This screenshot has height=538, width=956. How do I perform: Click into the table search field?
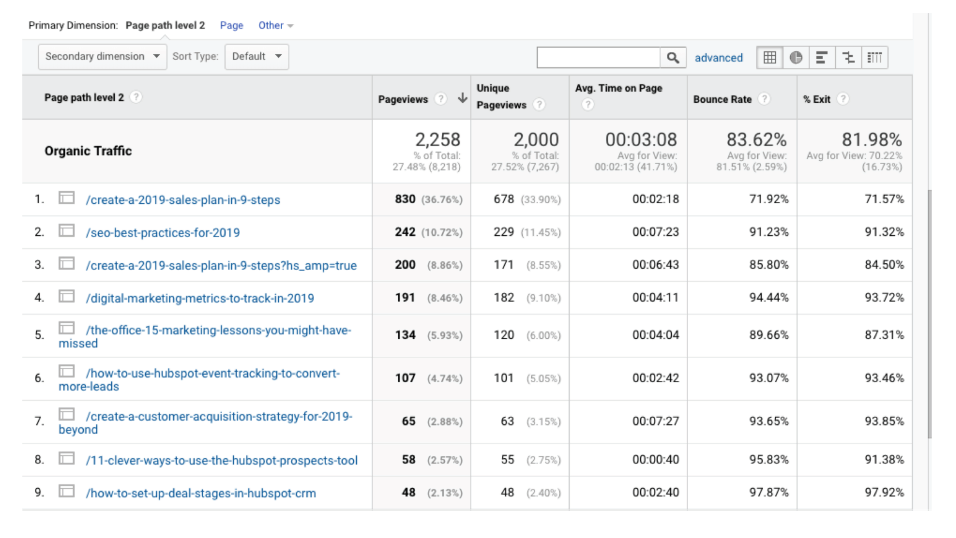click(x=599, y=57)
